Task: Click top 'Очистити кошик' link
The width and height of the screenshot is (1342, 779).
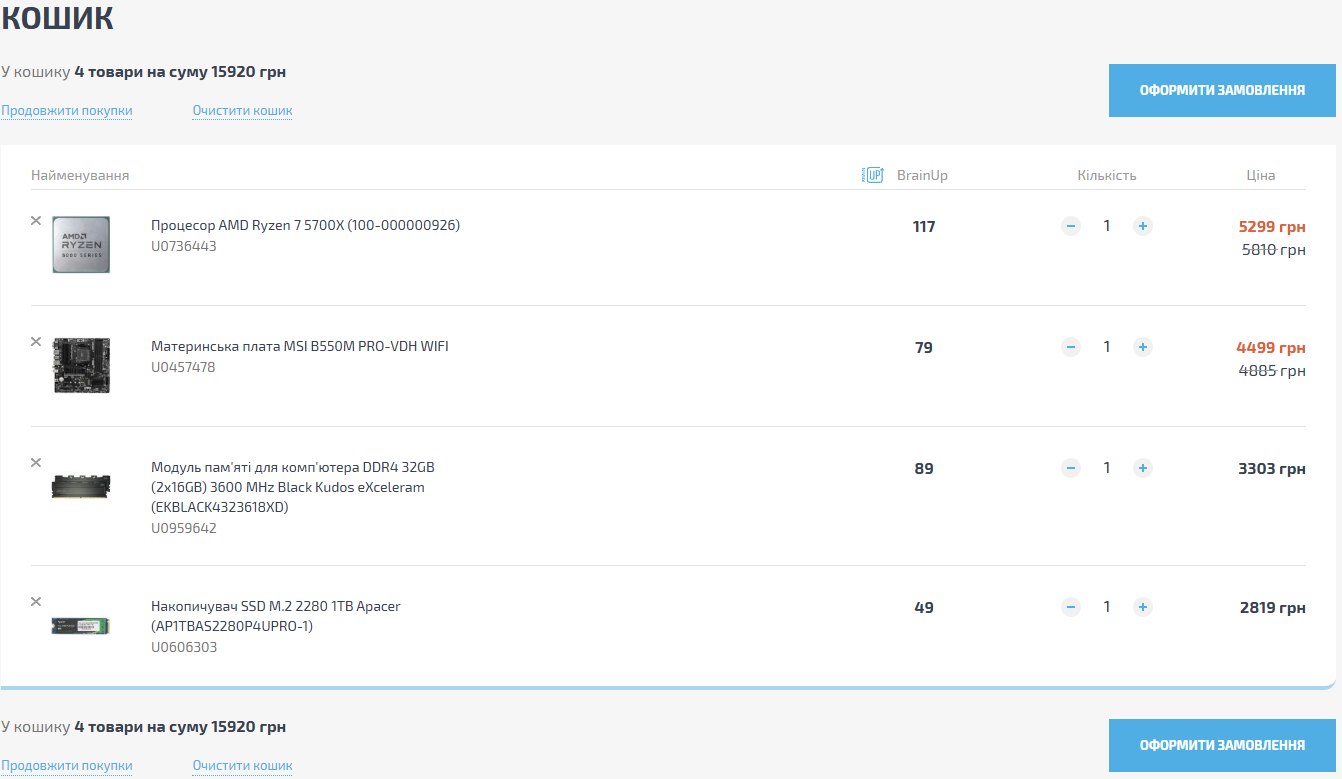Action: (242, 111)
